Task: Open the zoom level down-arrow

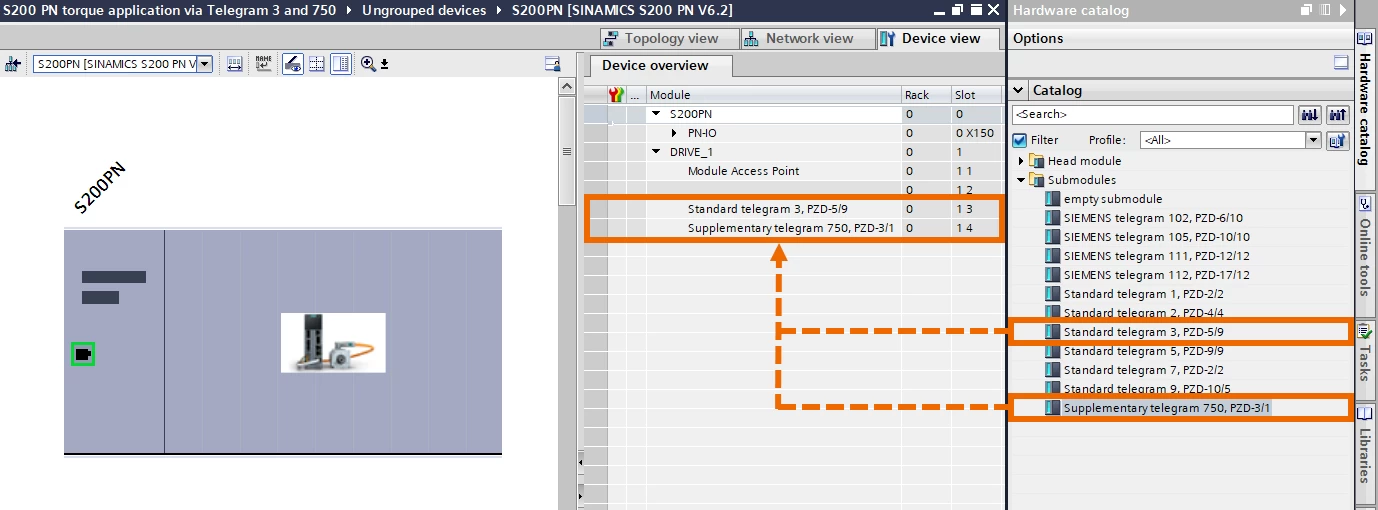Action: click(384, 65)
